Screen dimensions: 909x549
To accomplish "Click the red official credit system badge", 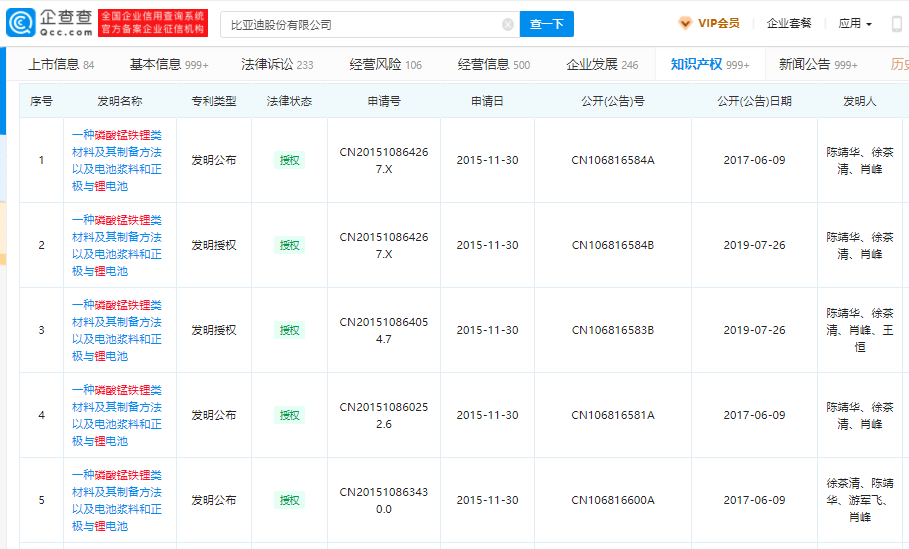I will (x=154, y=24).
